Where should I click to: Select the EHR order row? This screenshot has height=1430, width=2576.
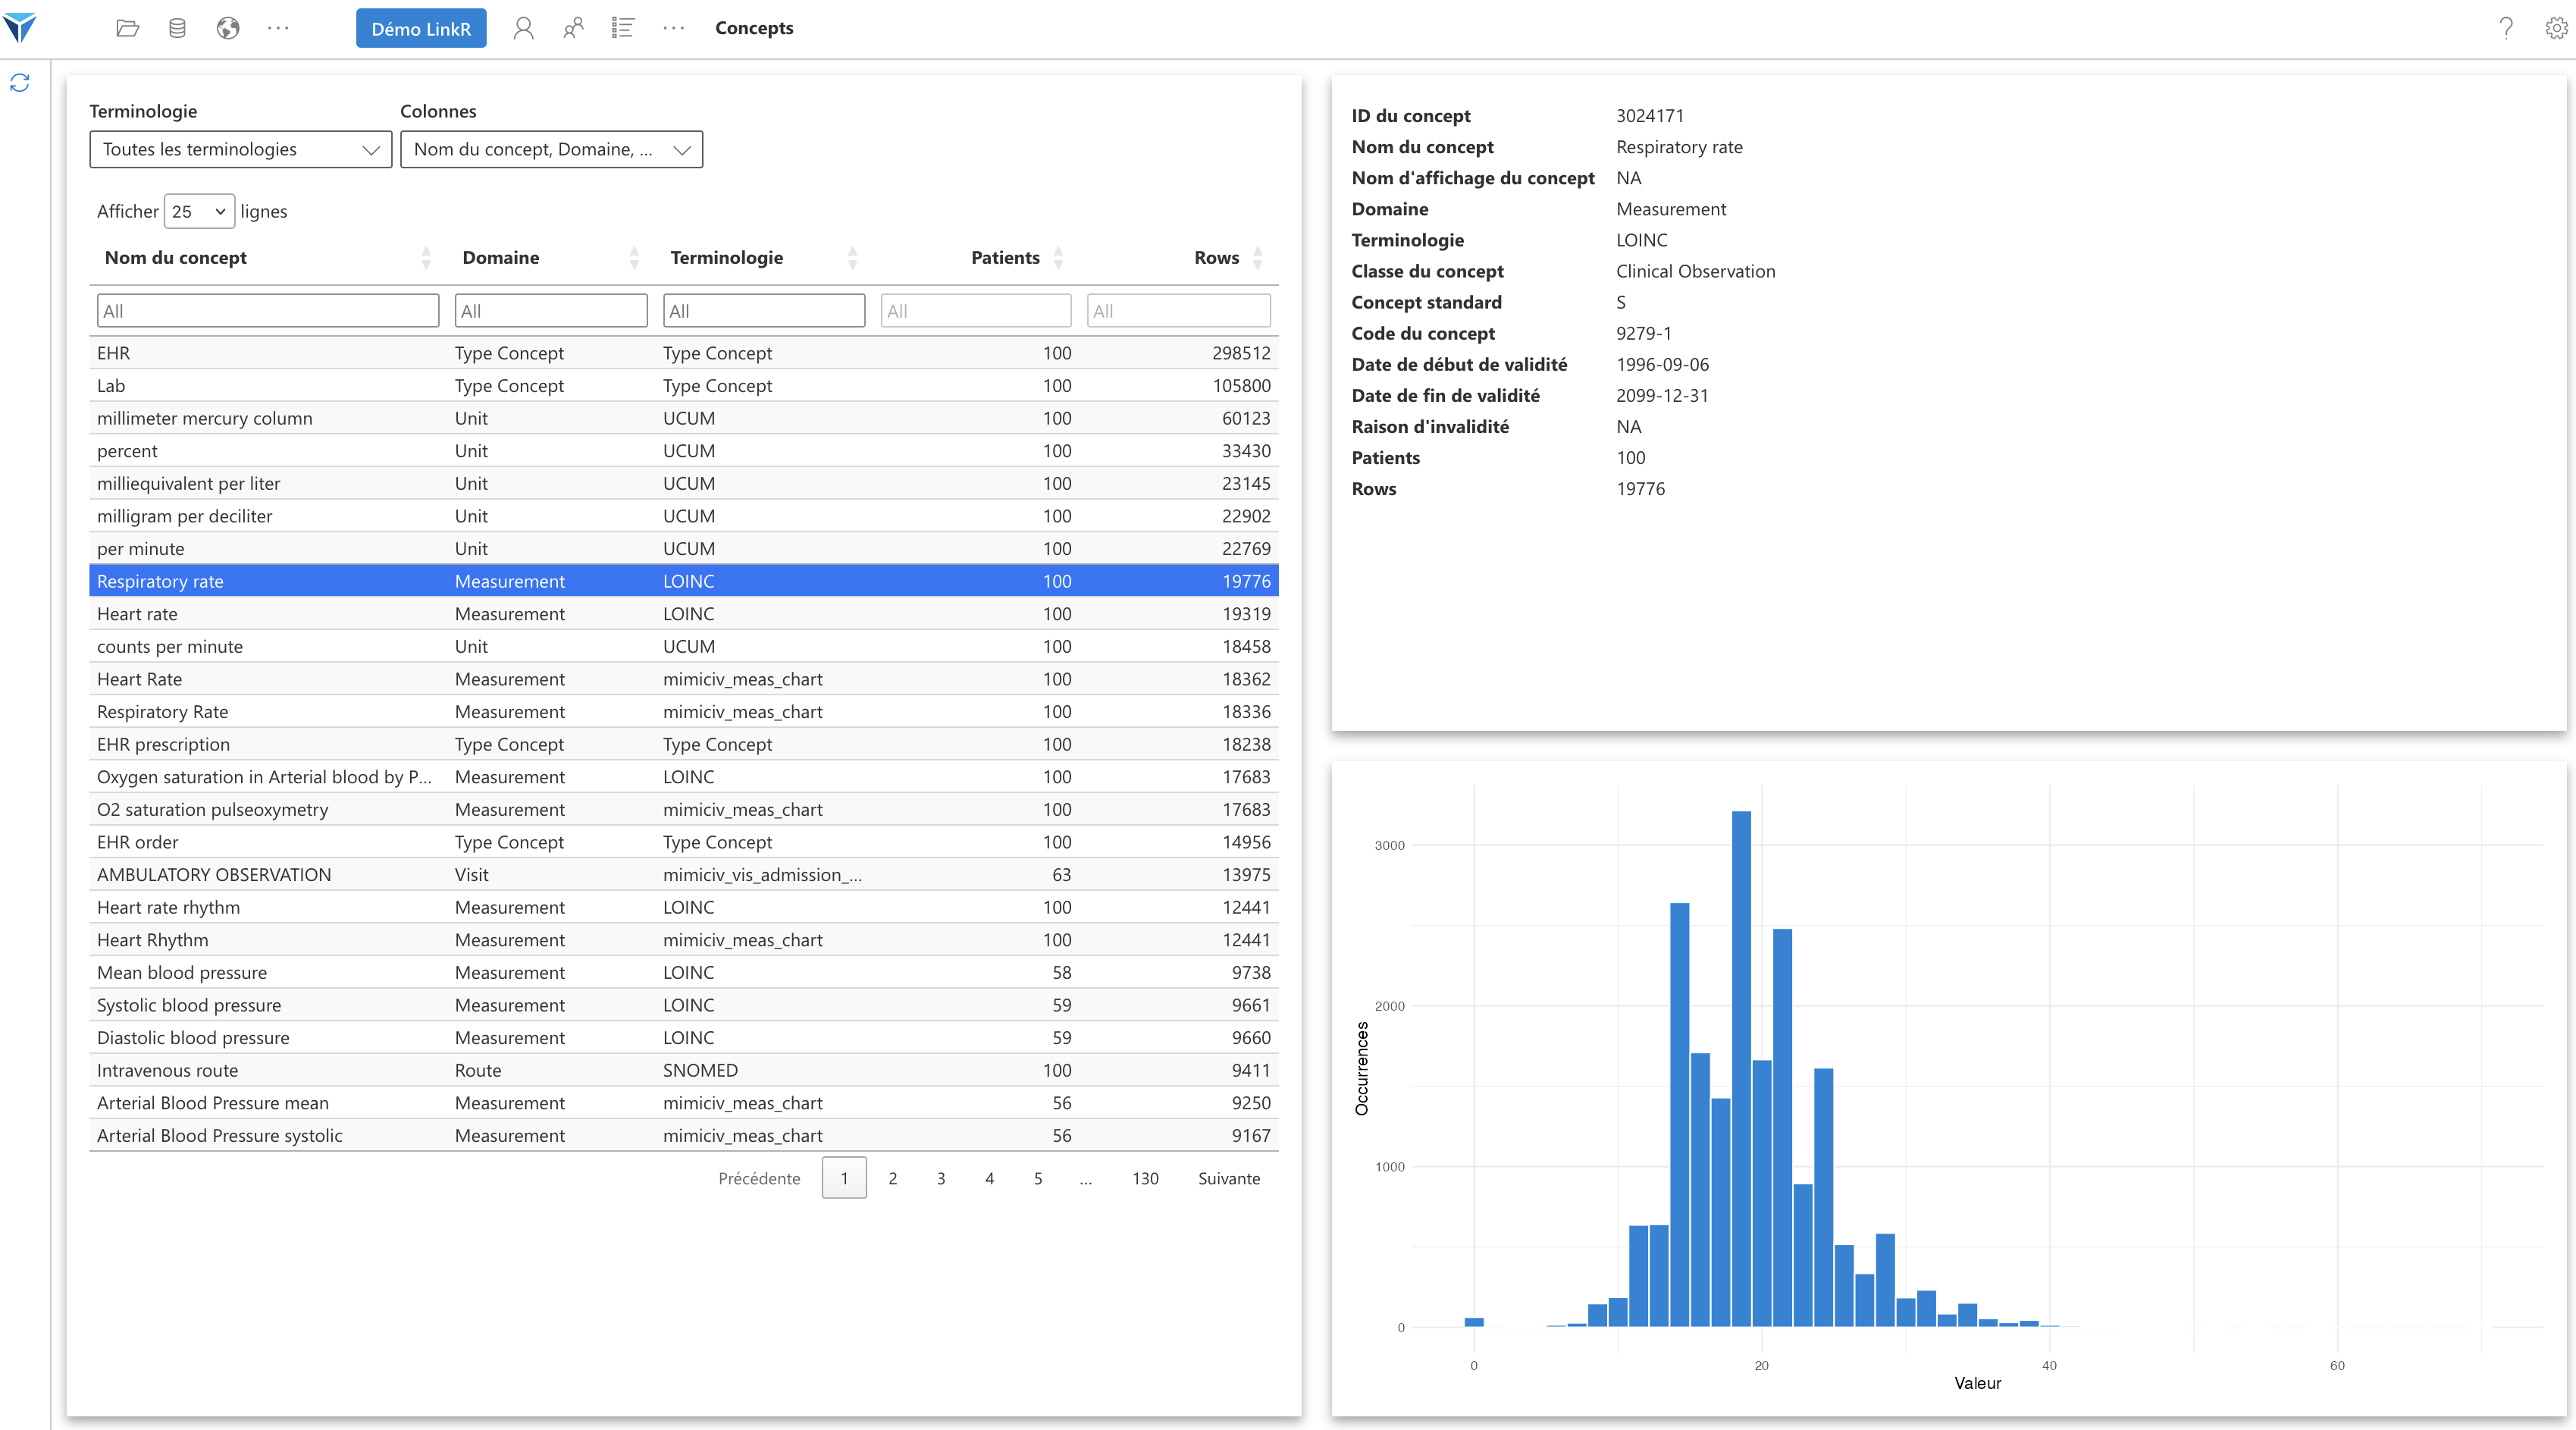684,842
